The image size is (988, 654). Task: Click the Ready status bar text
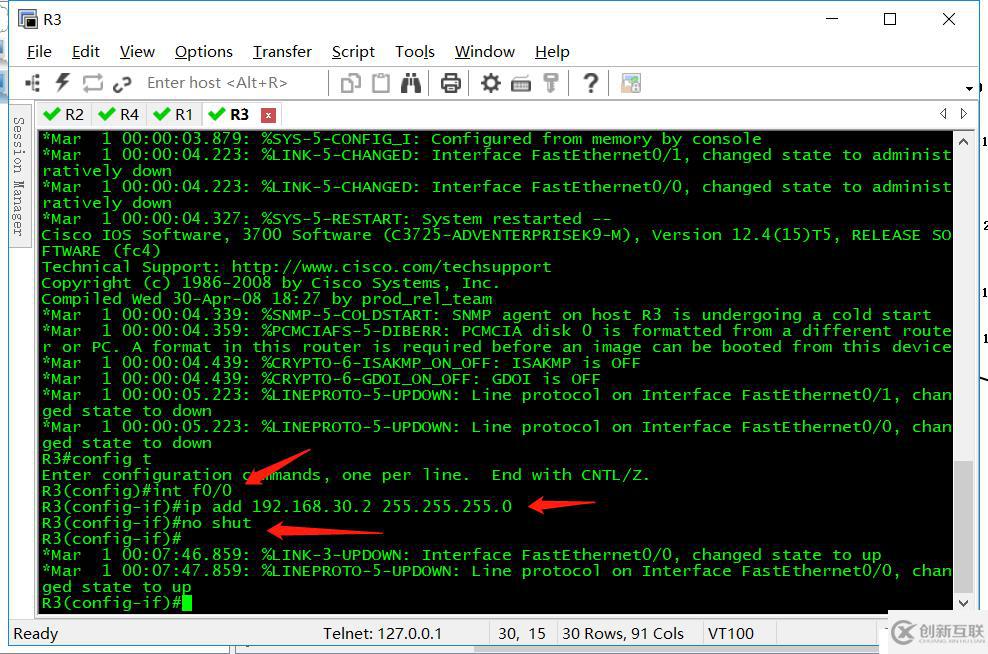coord(36,634)
